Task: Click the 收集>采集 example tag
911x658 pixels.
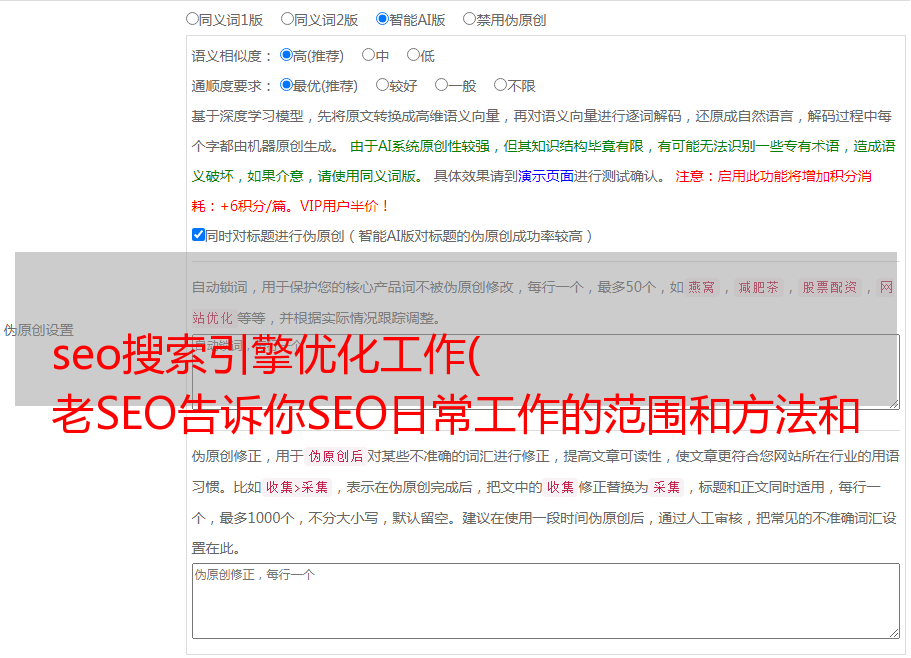Action: click(x=297, y=487)
